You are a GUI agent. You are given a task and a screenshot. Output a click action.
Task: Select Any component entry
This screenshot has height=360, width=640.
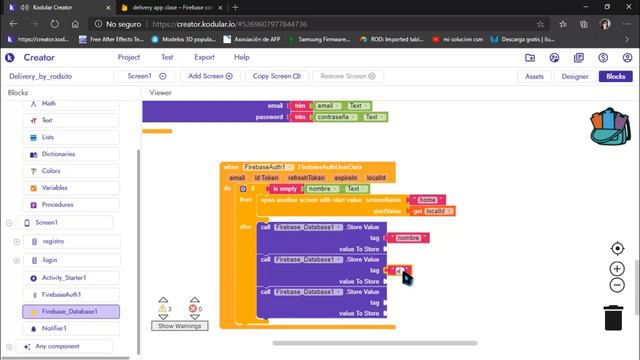tap(64, 346)
